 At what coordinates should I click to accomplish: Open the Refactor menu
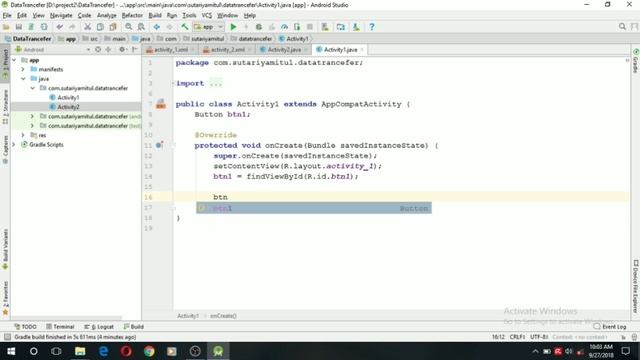(132, 16)
